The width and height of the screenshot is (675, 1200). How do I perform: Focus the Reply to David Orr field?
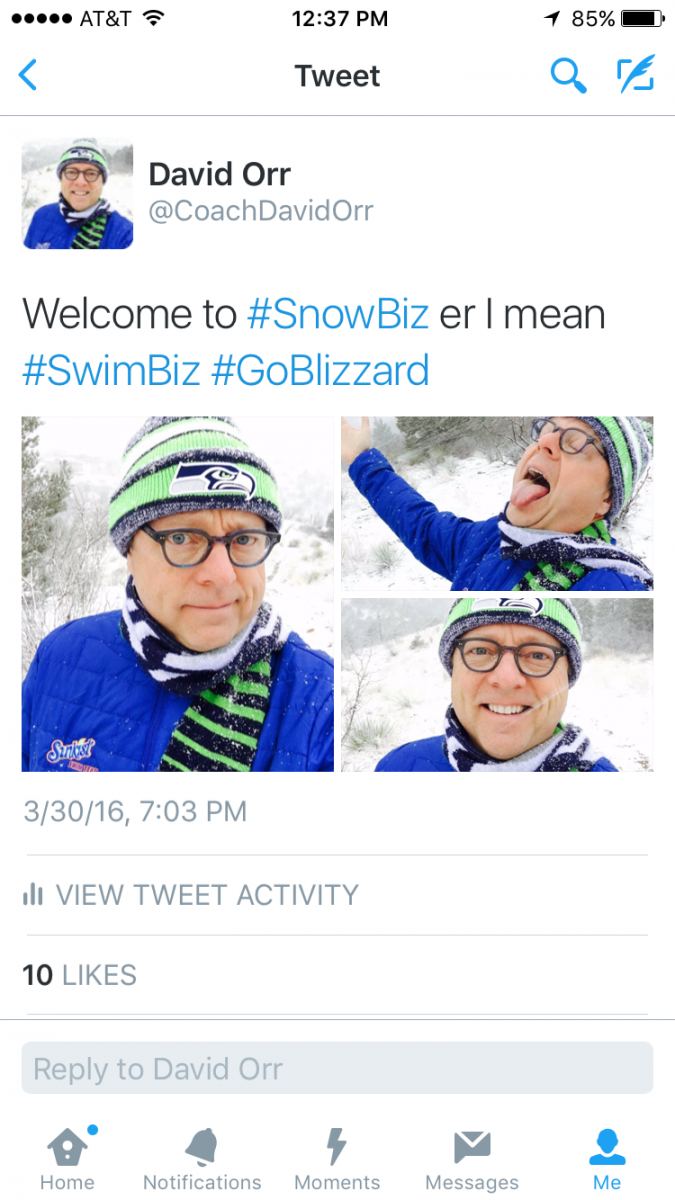coord(337,1068)
